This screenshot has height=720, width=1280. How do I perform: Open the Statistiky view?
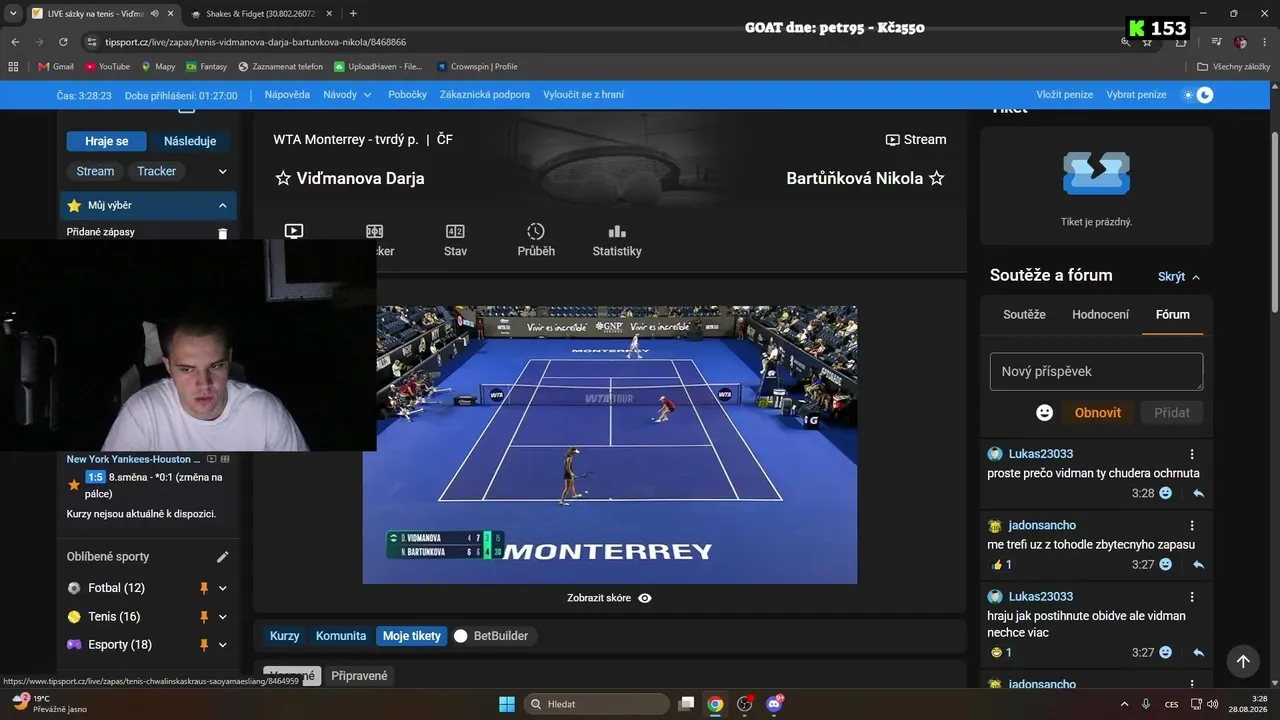pyautogui.click(x=617, y=240)
